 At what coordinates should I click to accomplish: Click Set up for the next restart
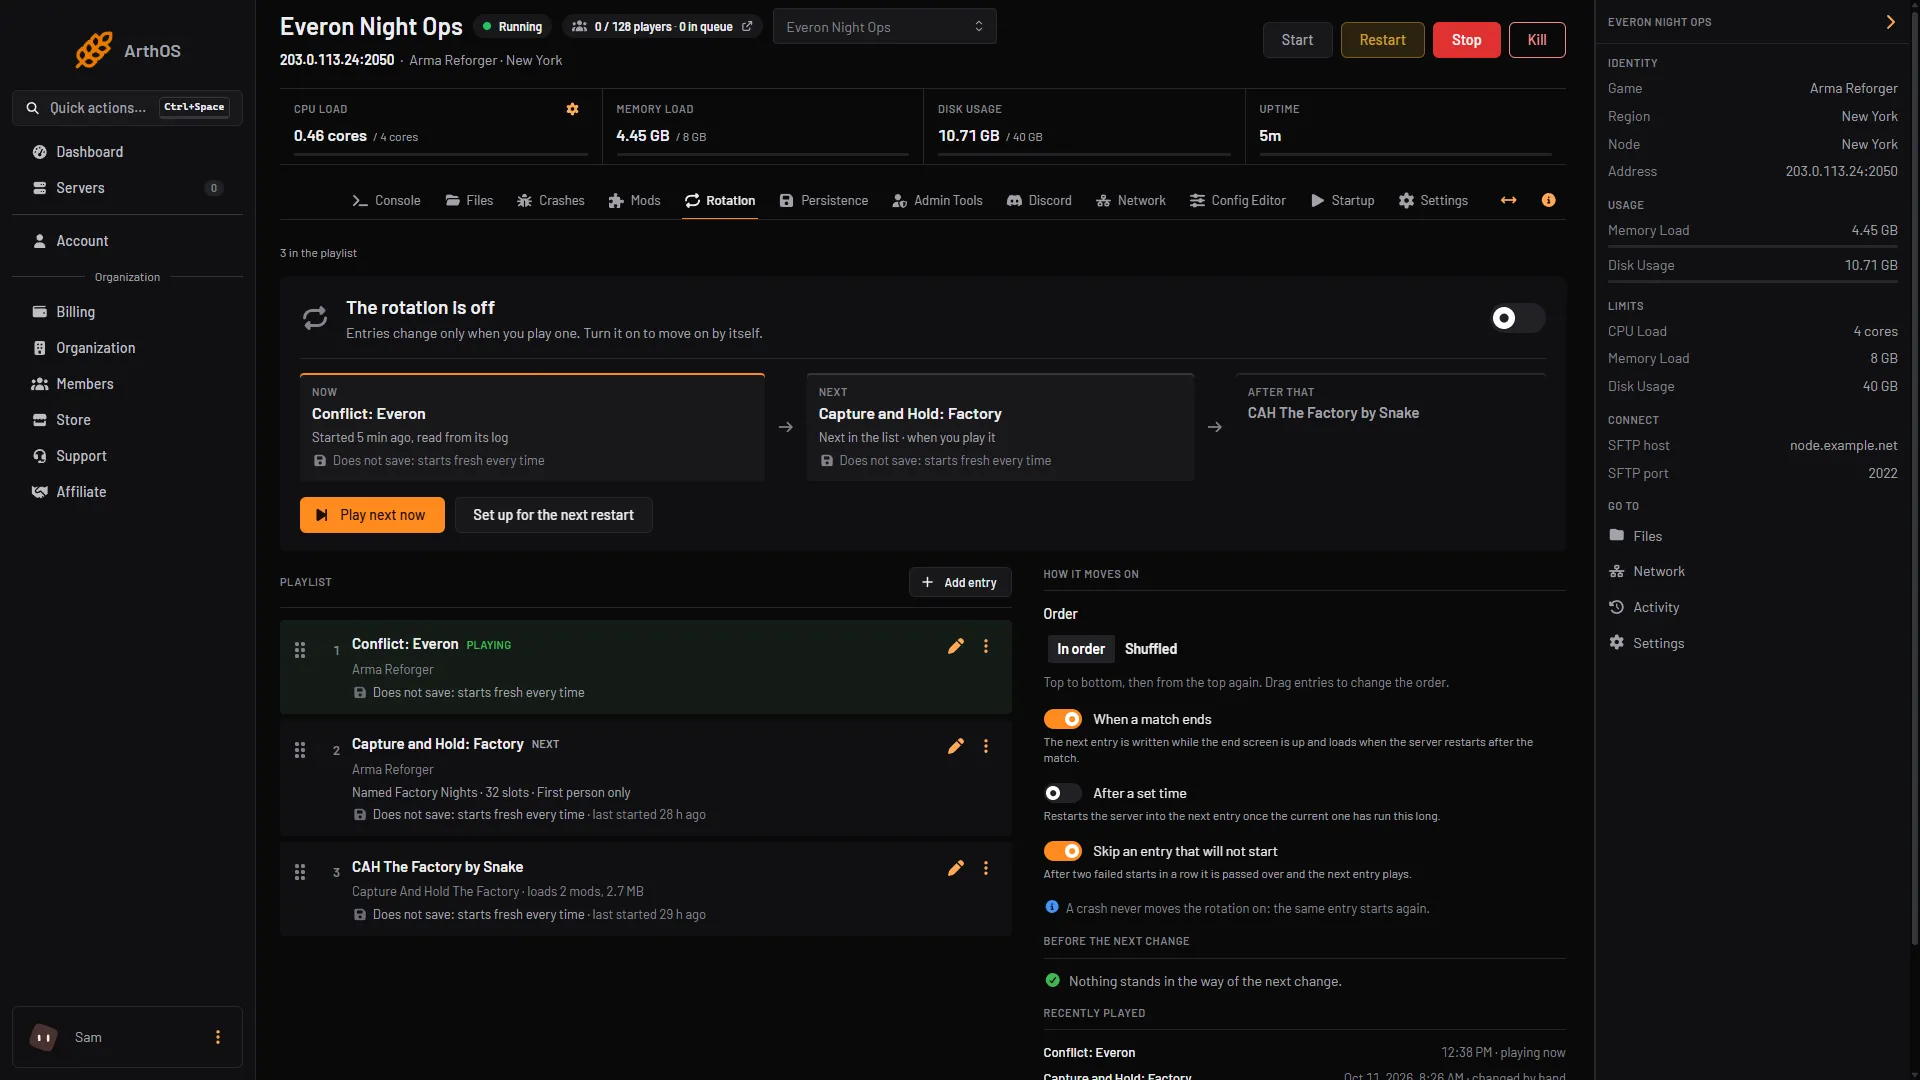[553, 515]
